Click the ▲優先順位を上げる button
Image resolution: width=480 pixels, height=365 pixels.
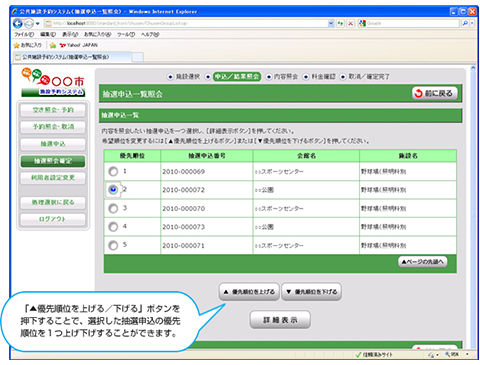coord(249,292)
